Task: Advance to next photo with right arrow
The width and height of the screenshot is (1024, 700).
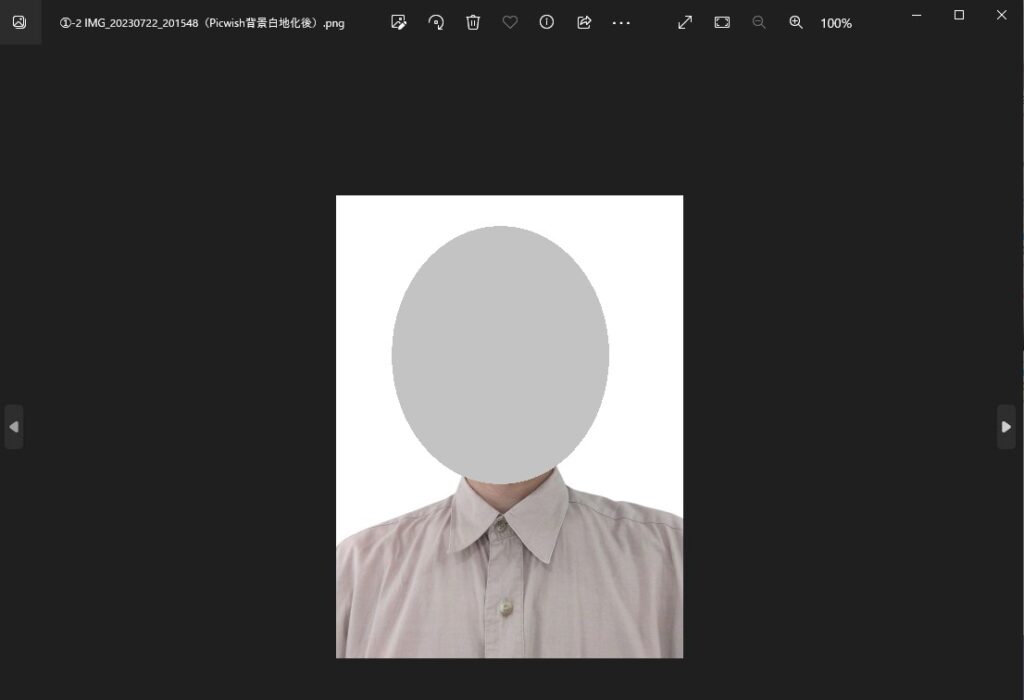Action: coord(1006,427)
